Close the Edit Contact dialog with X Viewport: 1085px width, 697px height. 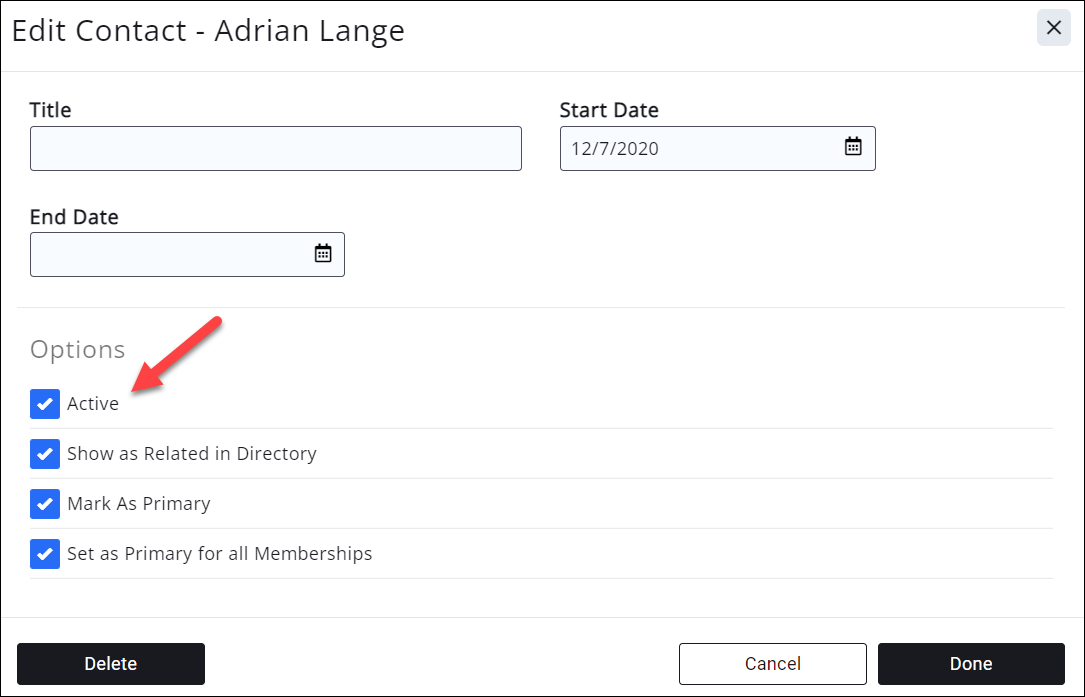tap(1053, 28)
